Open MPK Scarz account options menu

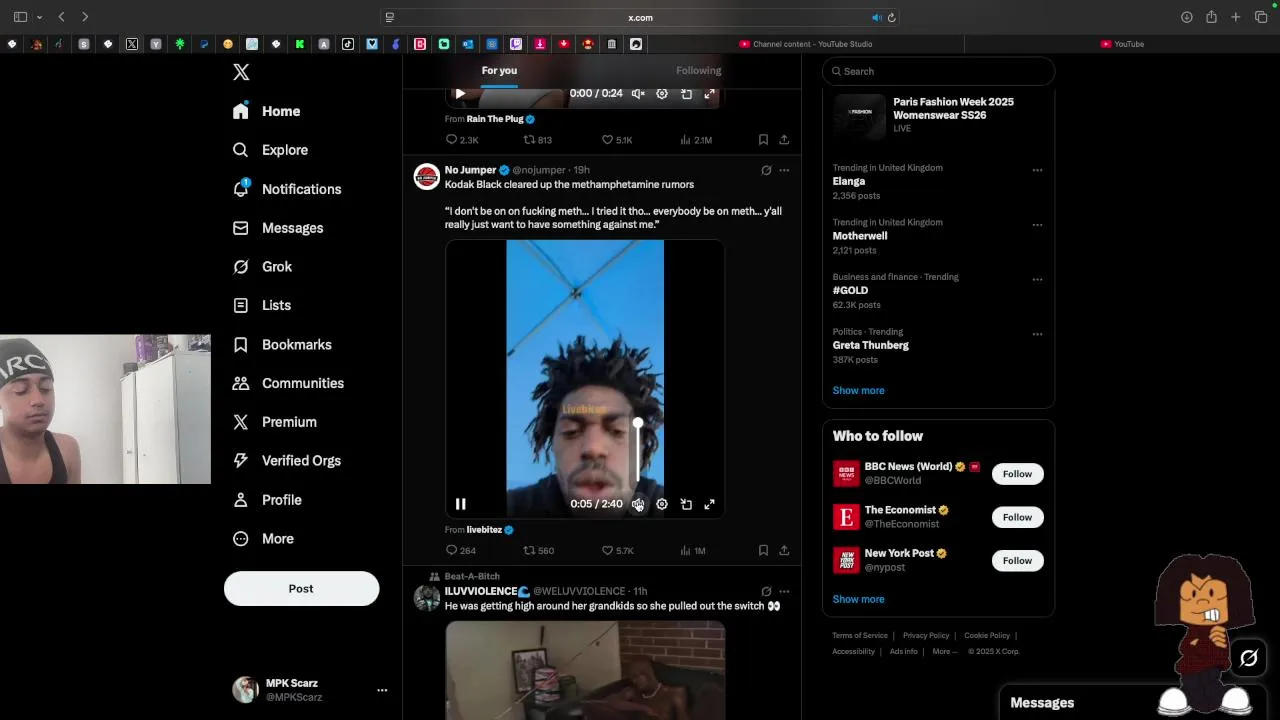tap(382, 690)
